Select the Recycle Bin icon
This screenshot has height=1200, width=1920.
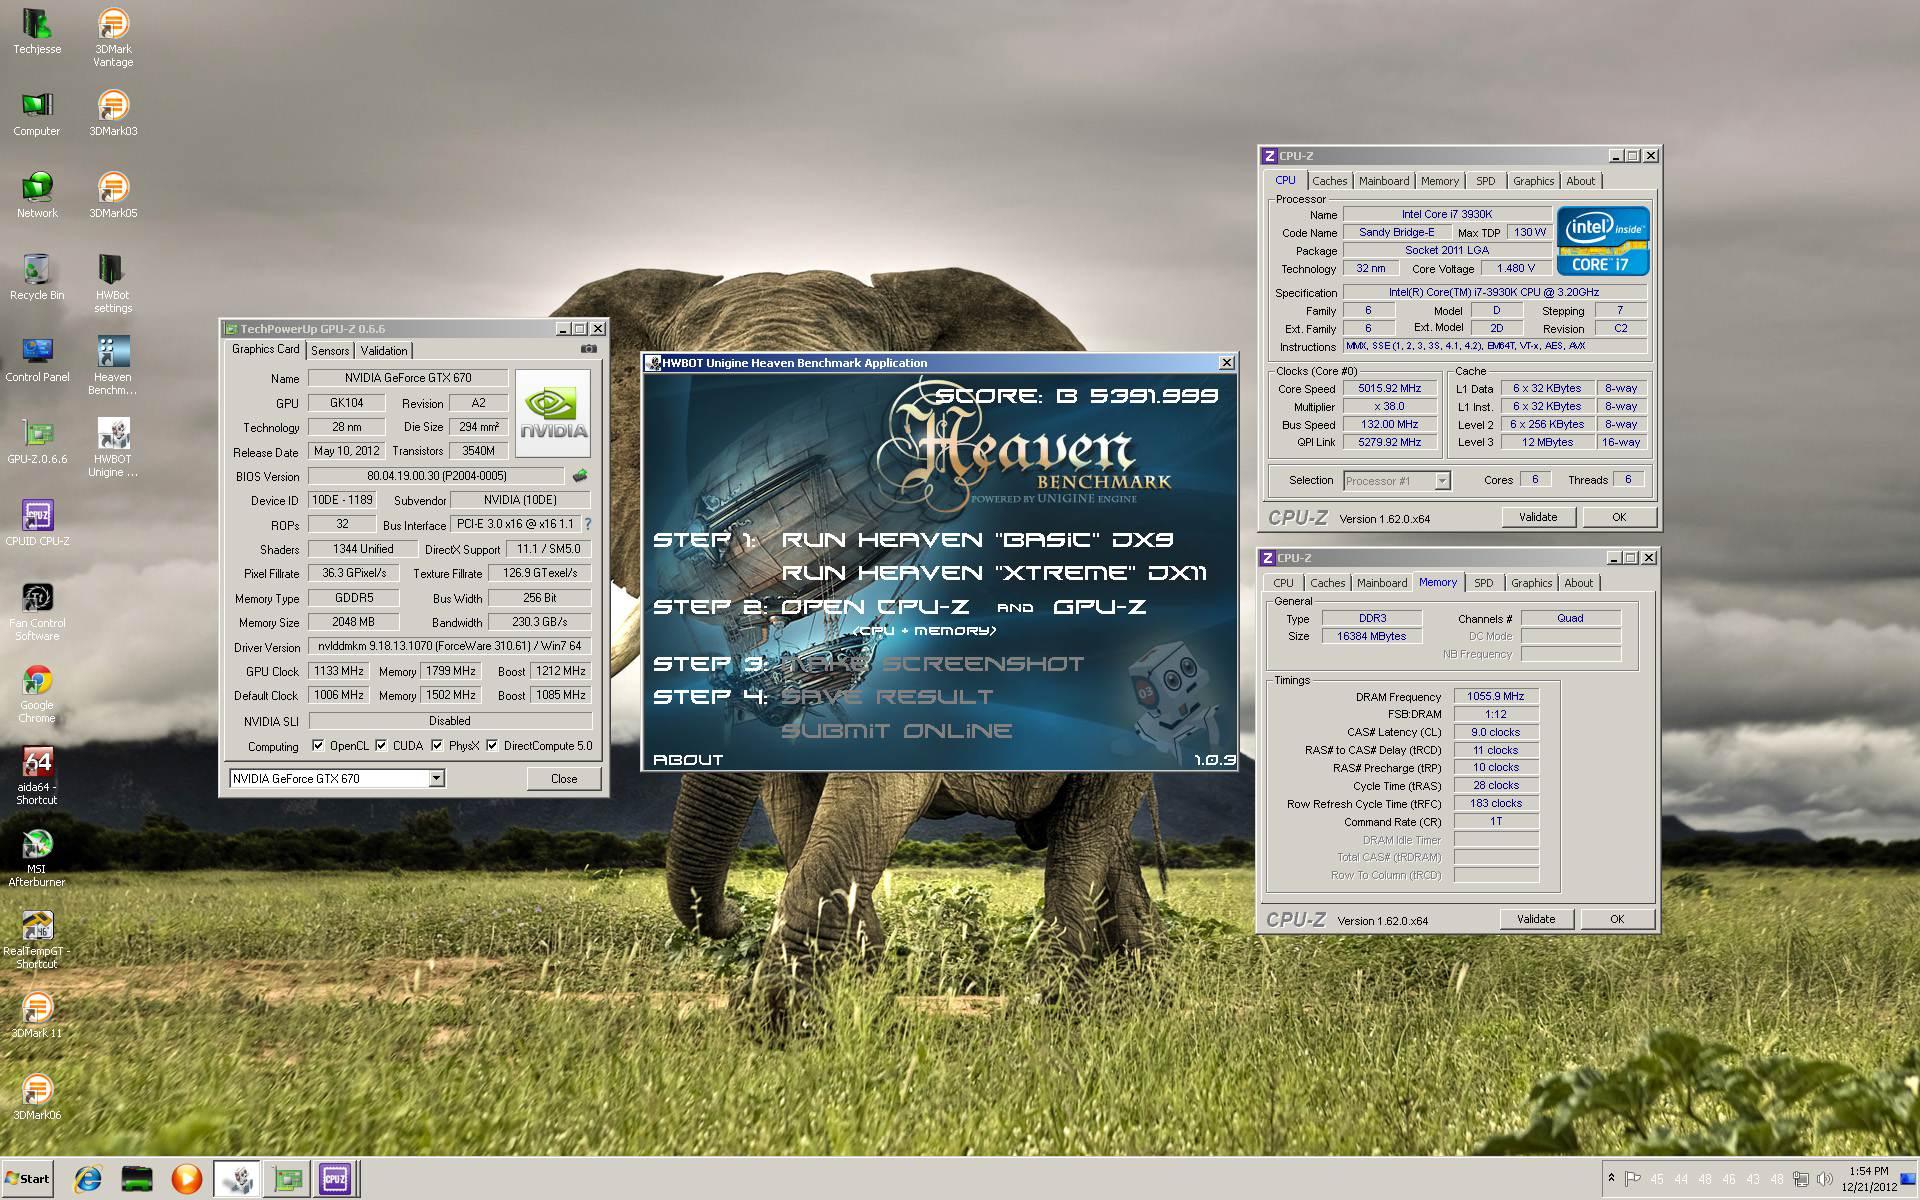[37, 278]
